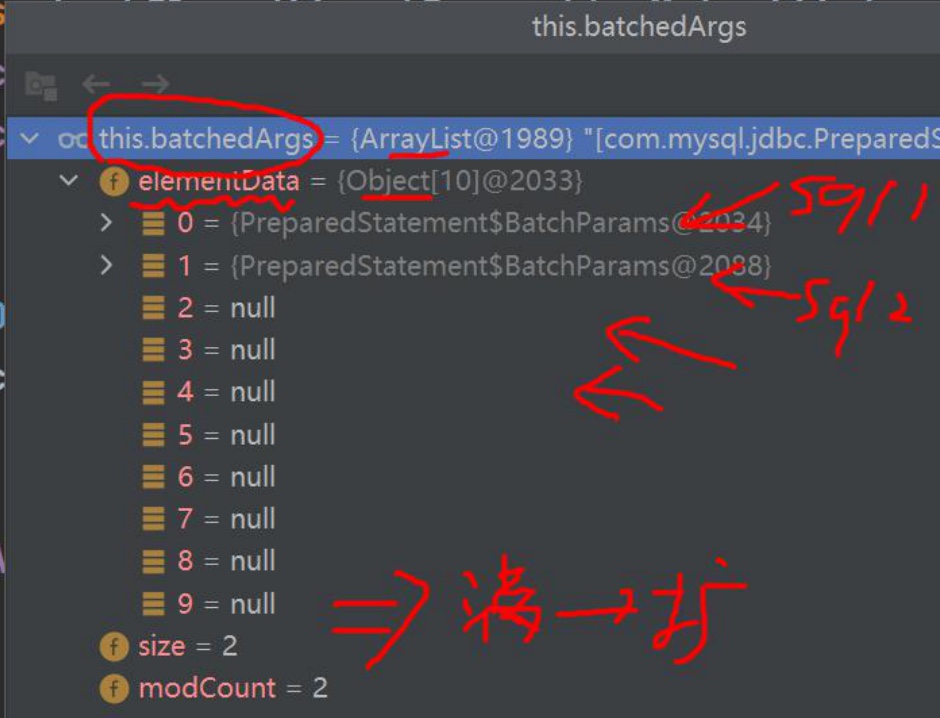Click the array element icon for index 5
The height and width of the screenshot is (718, 940).
point(153,435)
